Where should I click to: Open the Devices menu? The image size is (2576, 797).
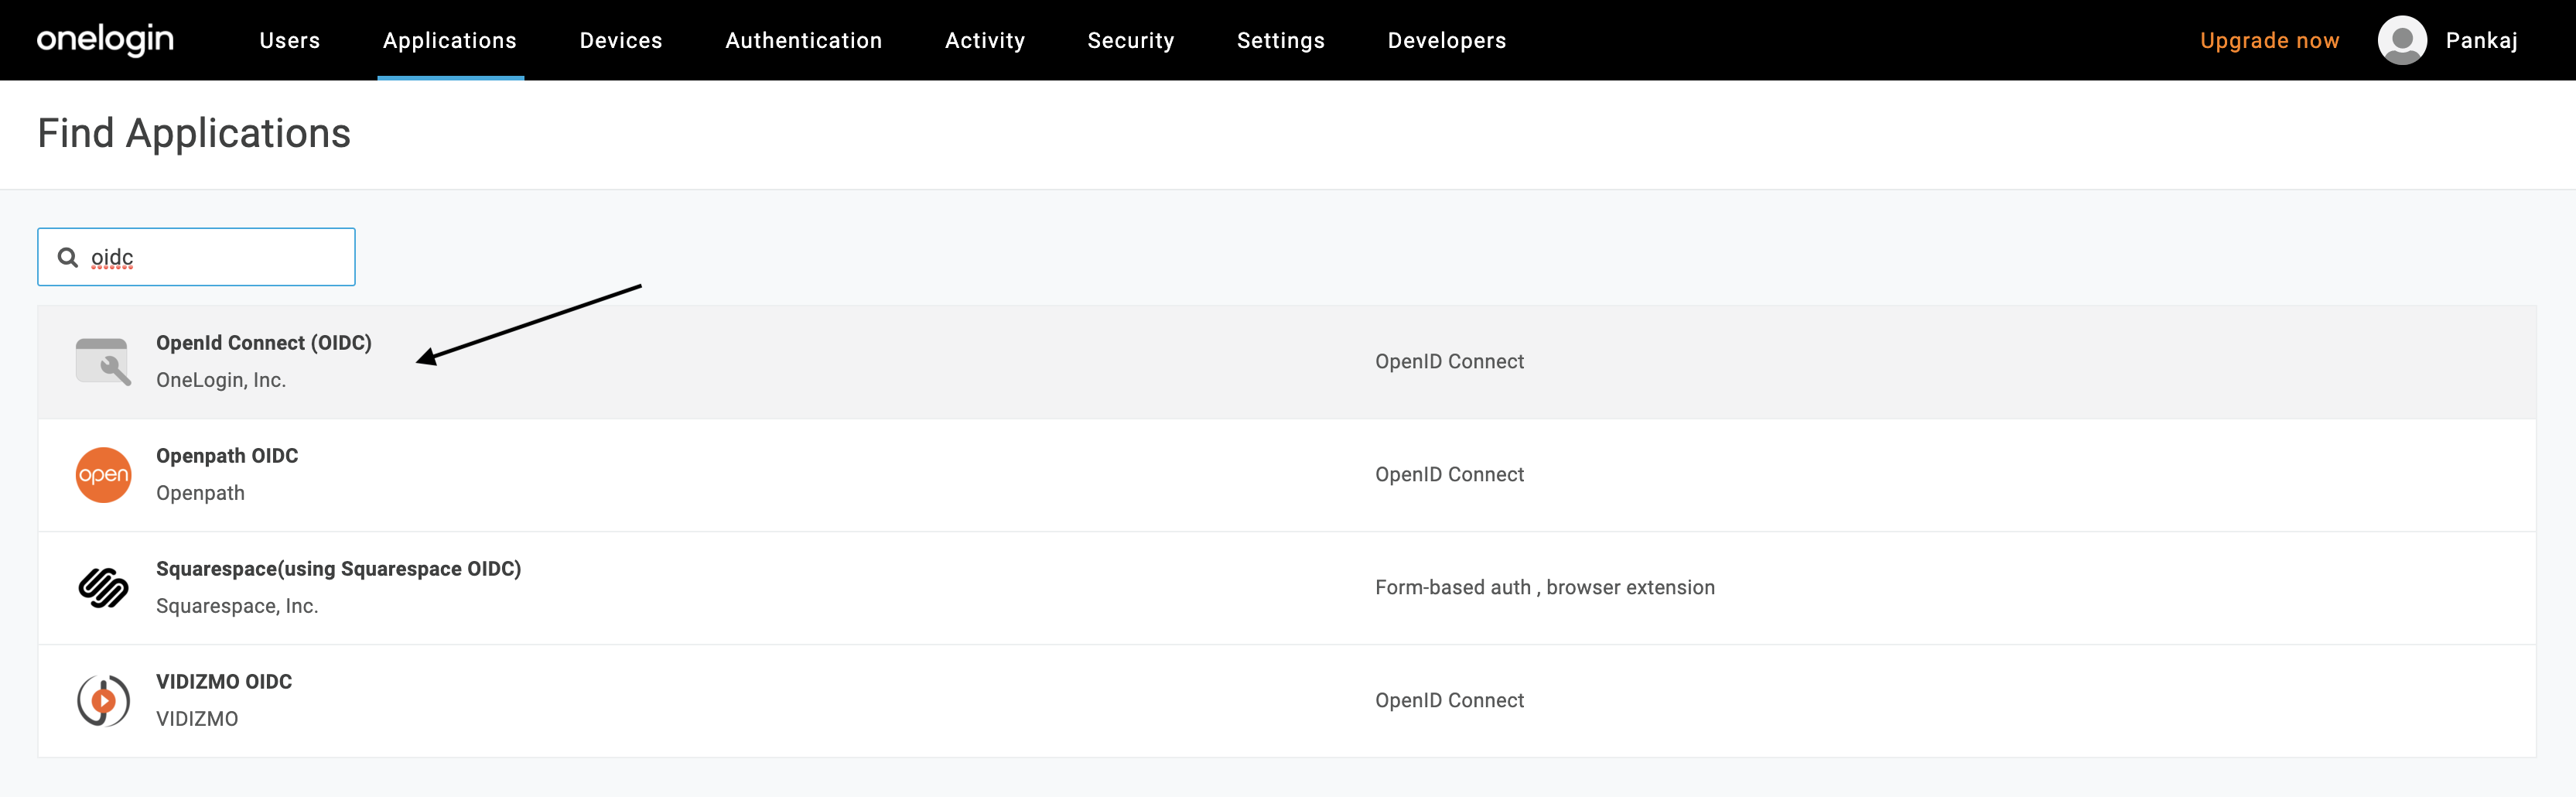tap(621, 41)
